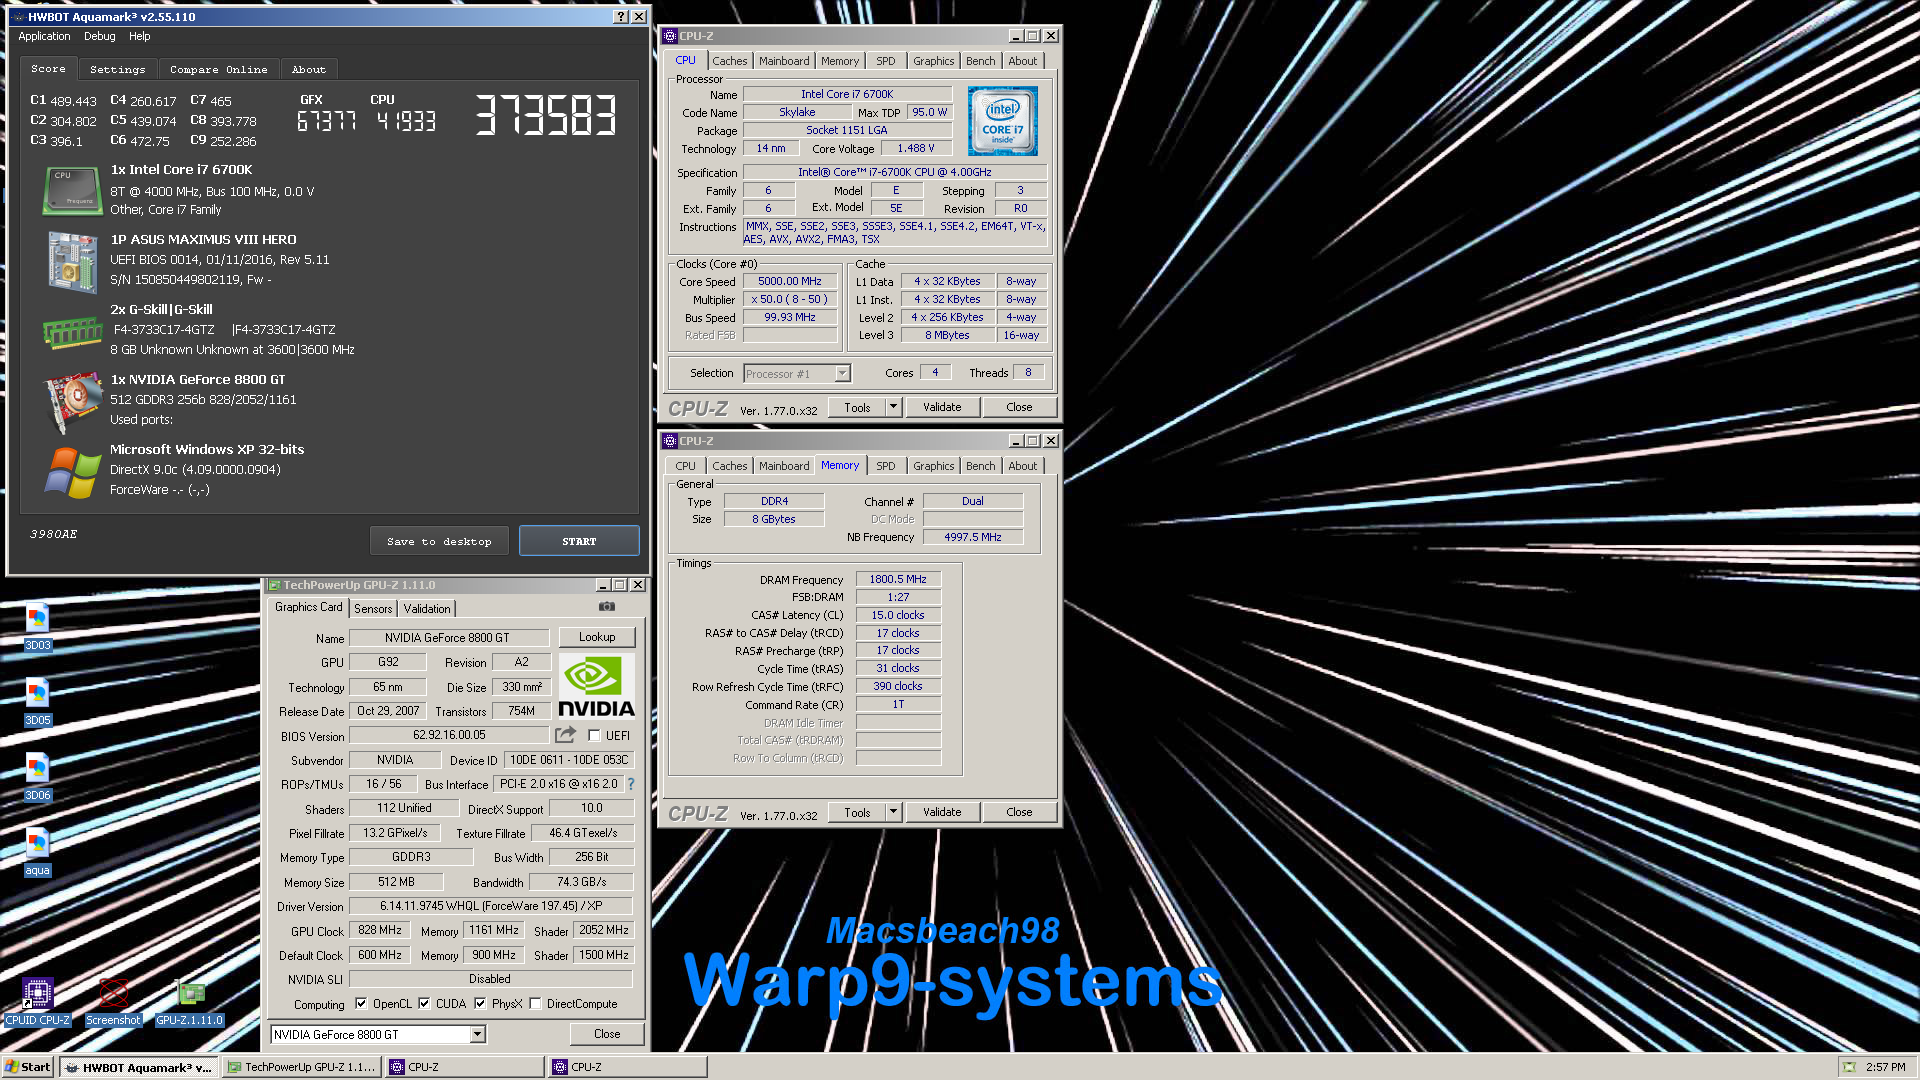Click the 2:57 PM taskbar clock

pyautogui.click(x=1886, y=1067)
